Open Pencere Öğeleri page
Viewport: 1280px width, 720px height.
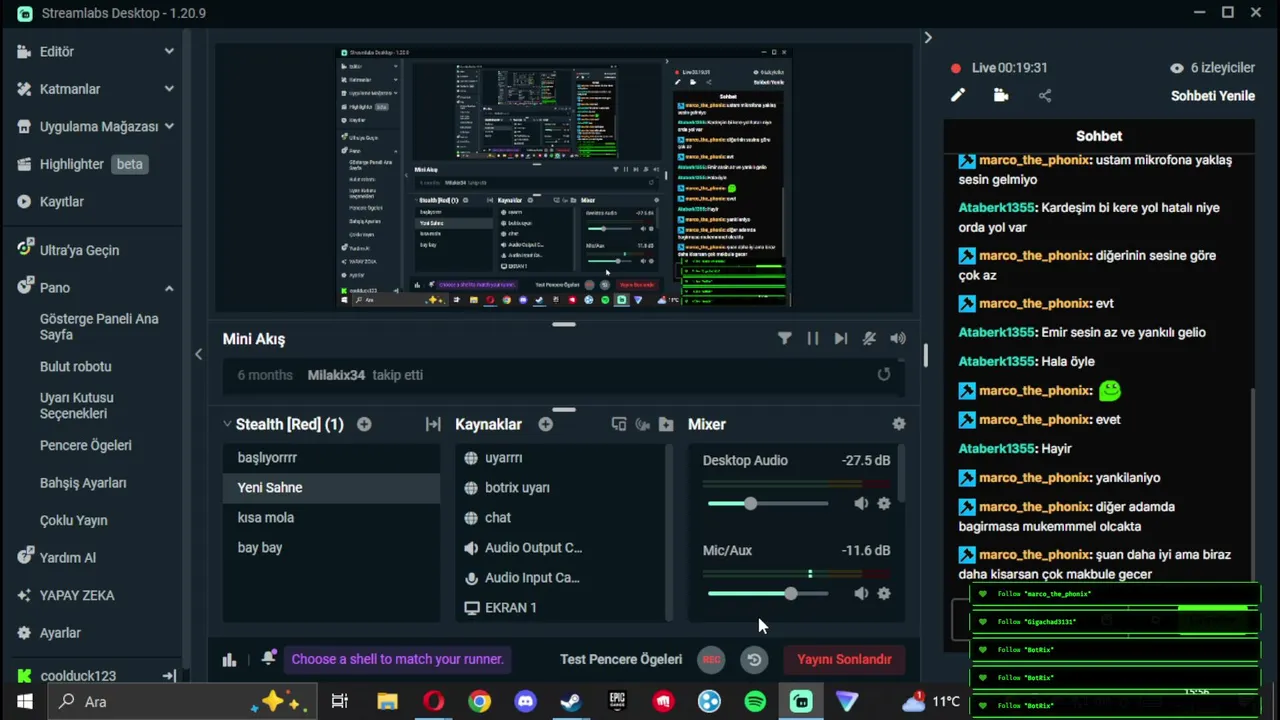pos(86,446)
